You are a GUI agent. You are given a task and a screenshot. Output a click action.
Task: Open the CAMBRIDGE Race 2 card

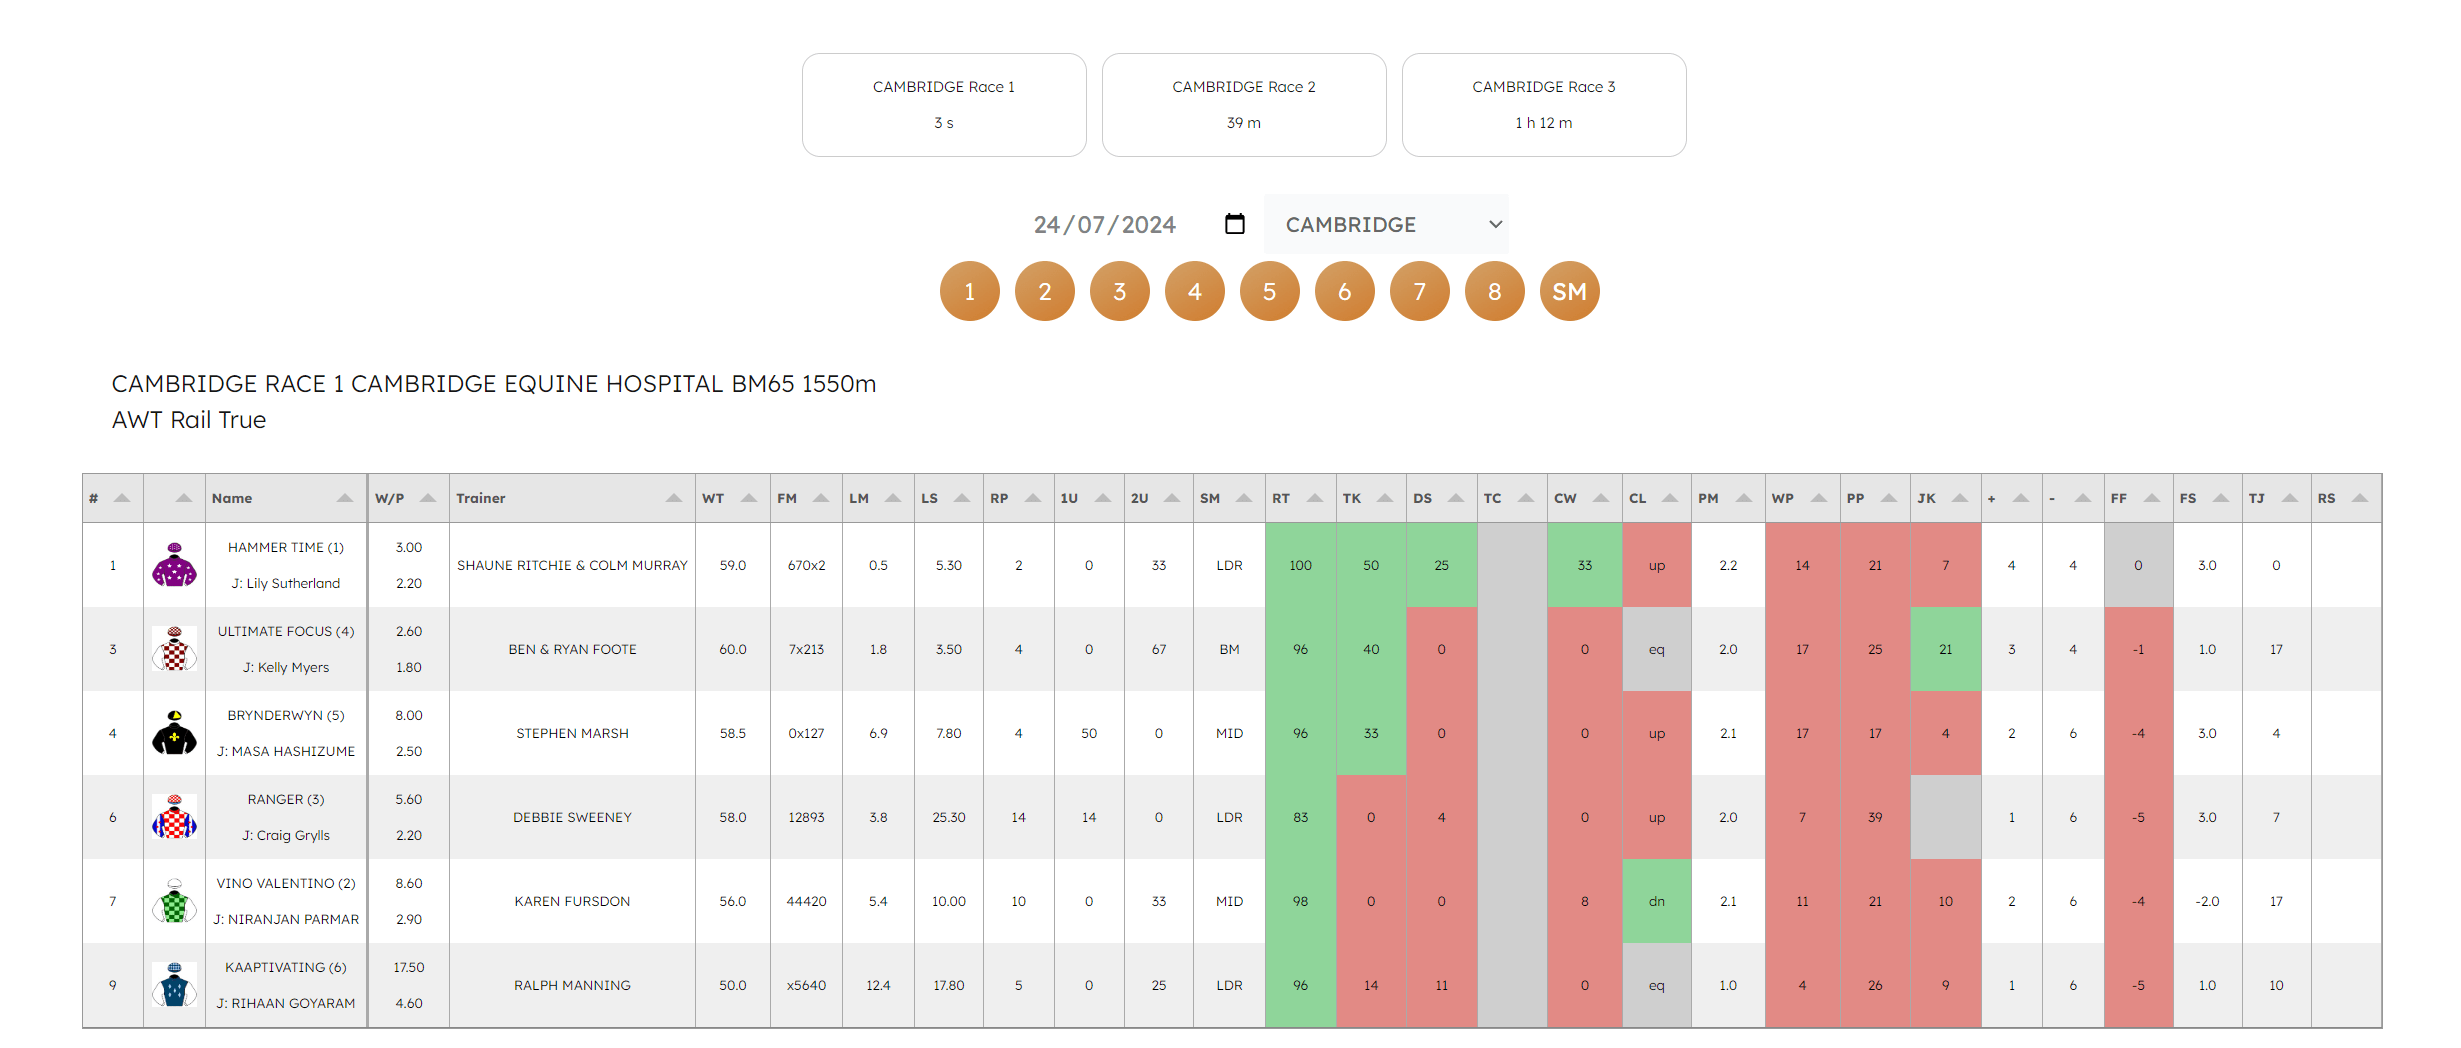(1244, 105)
